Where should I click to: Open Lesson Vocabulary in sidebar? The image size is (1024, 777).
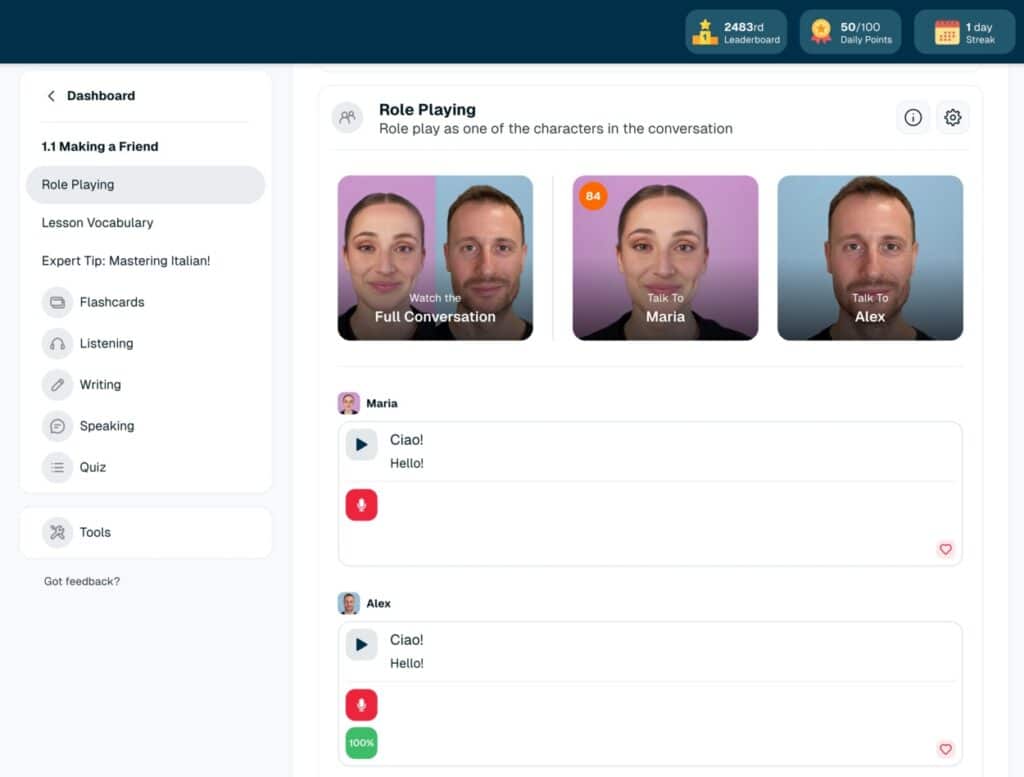97,223
